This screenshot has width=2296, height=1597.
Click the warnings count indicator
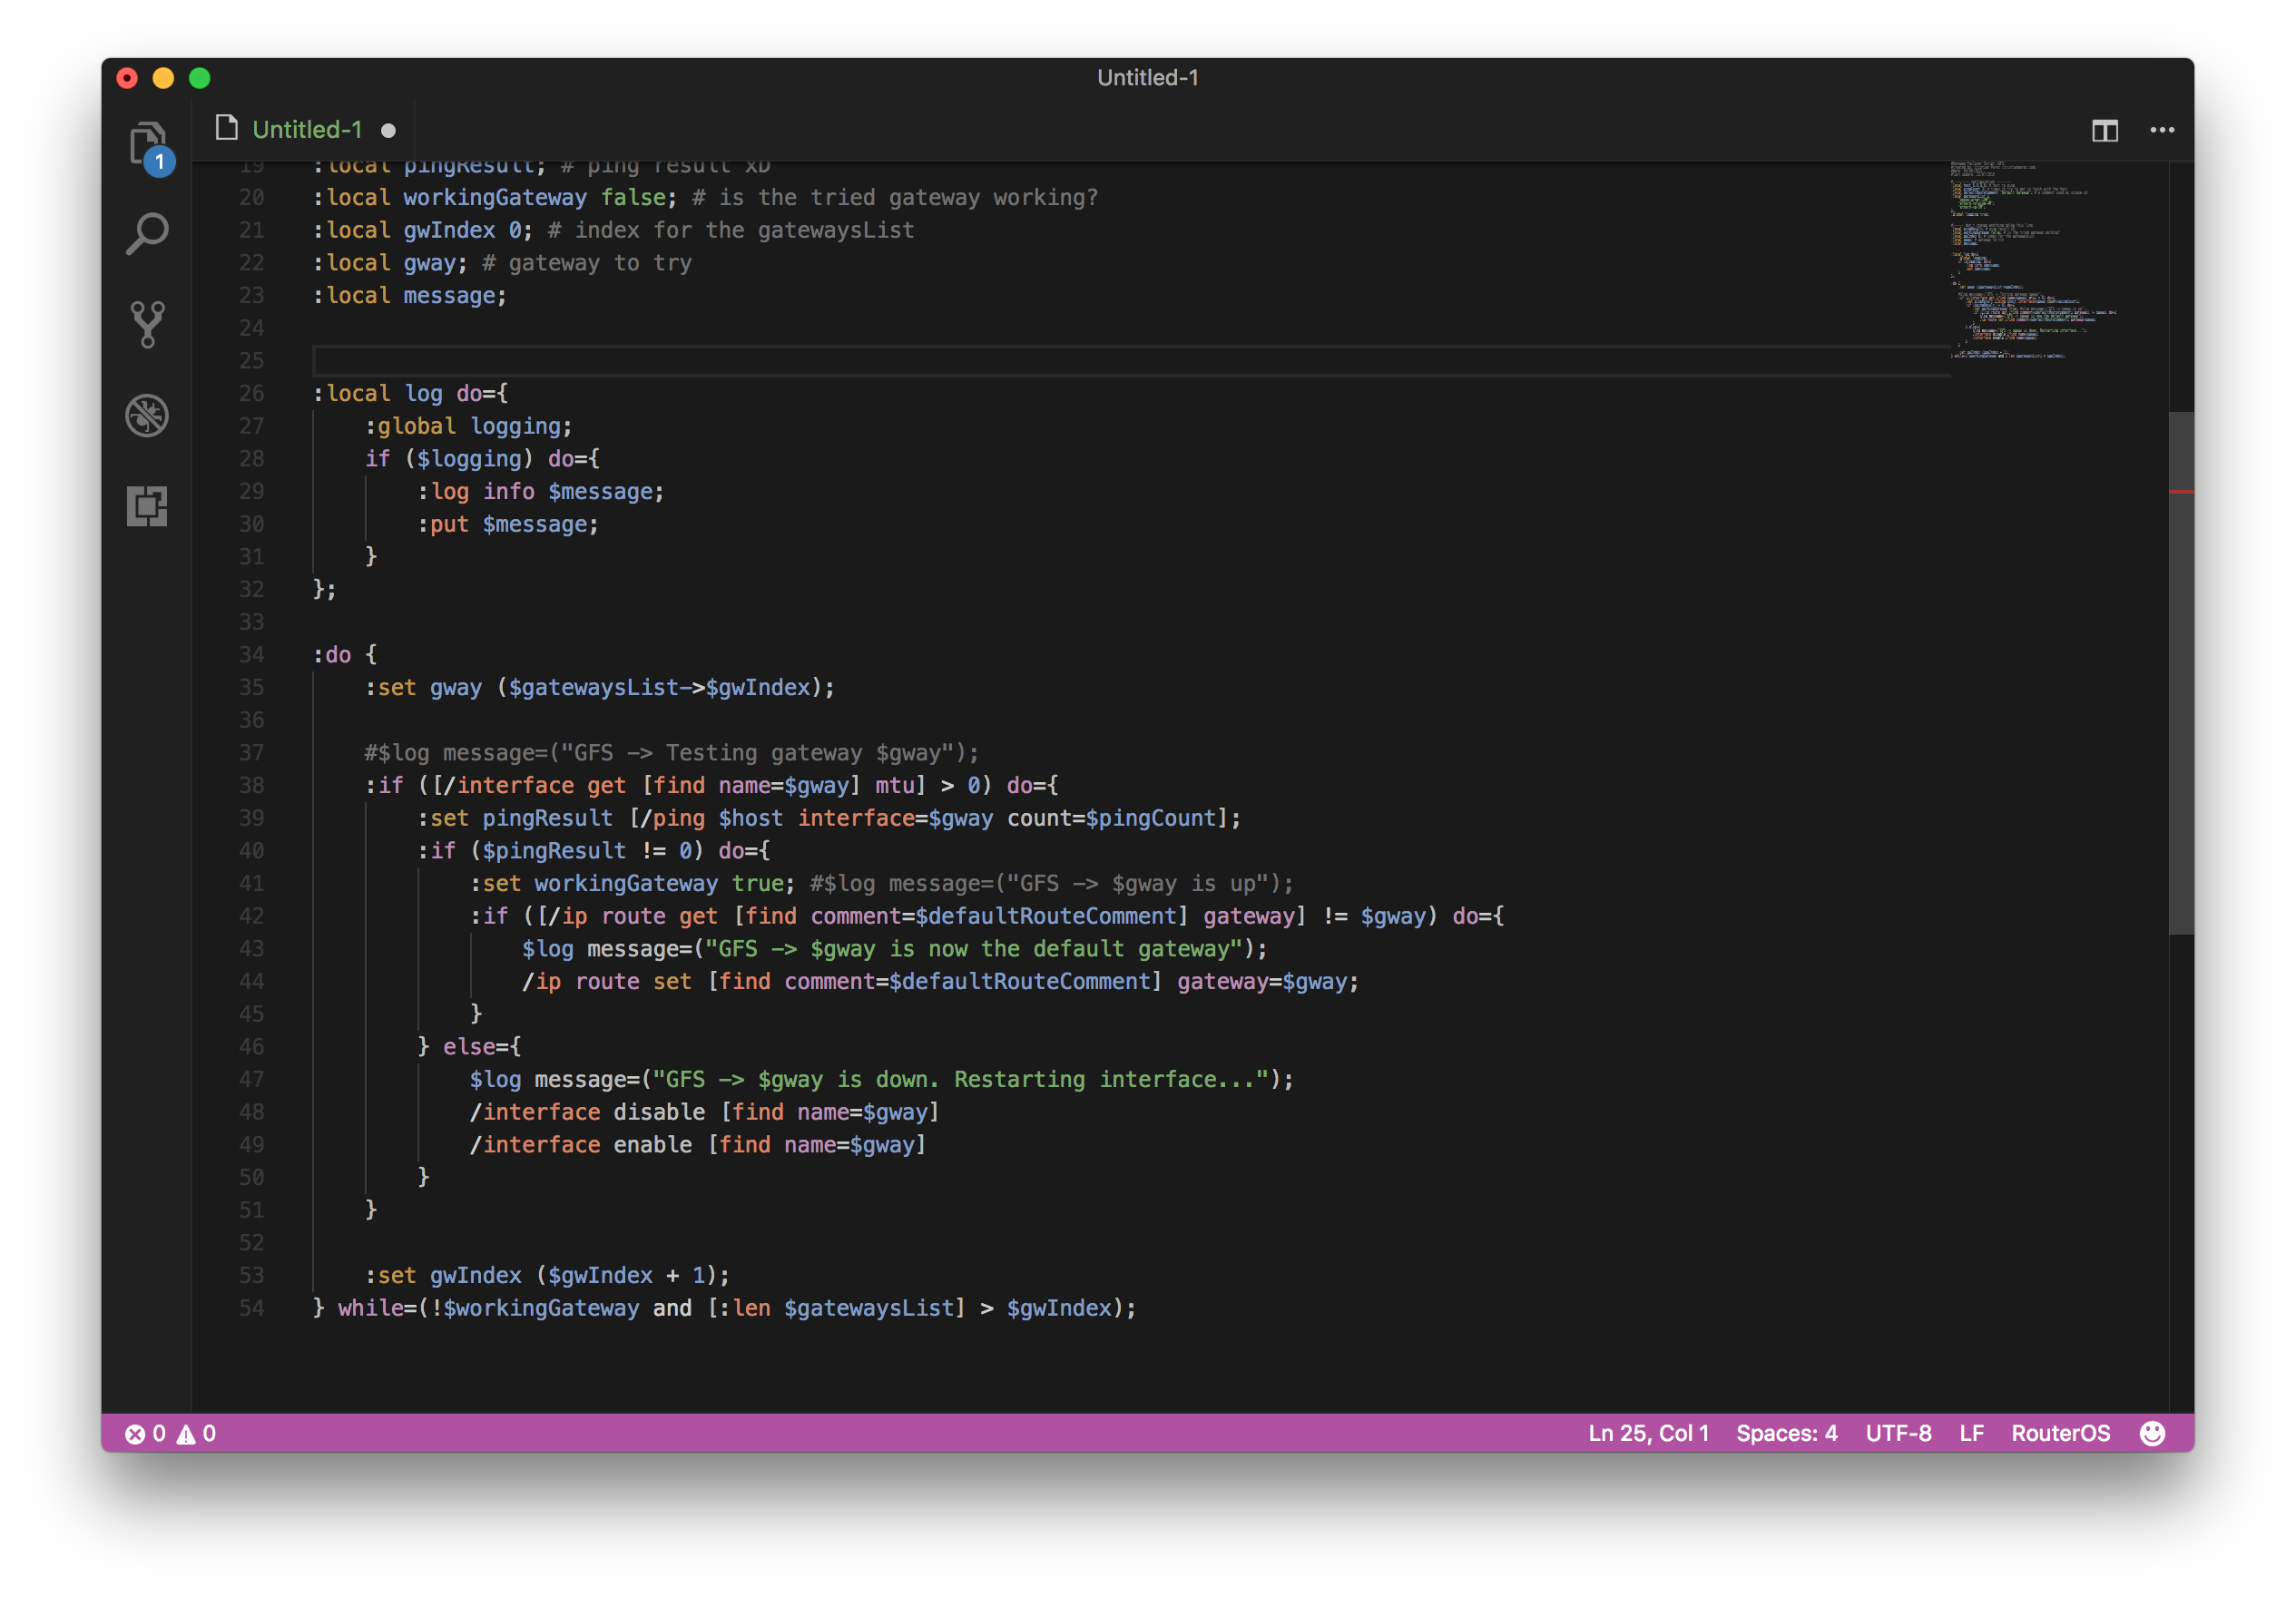(x=197, y=1433)
